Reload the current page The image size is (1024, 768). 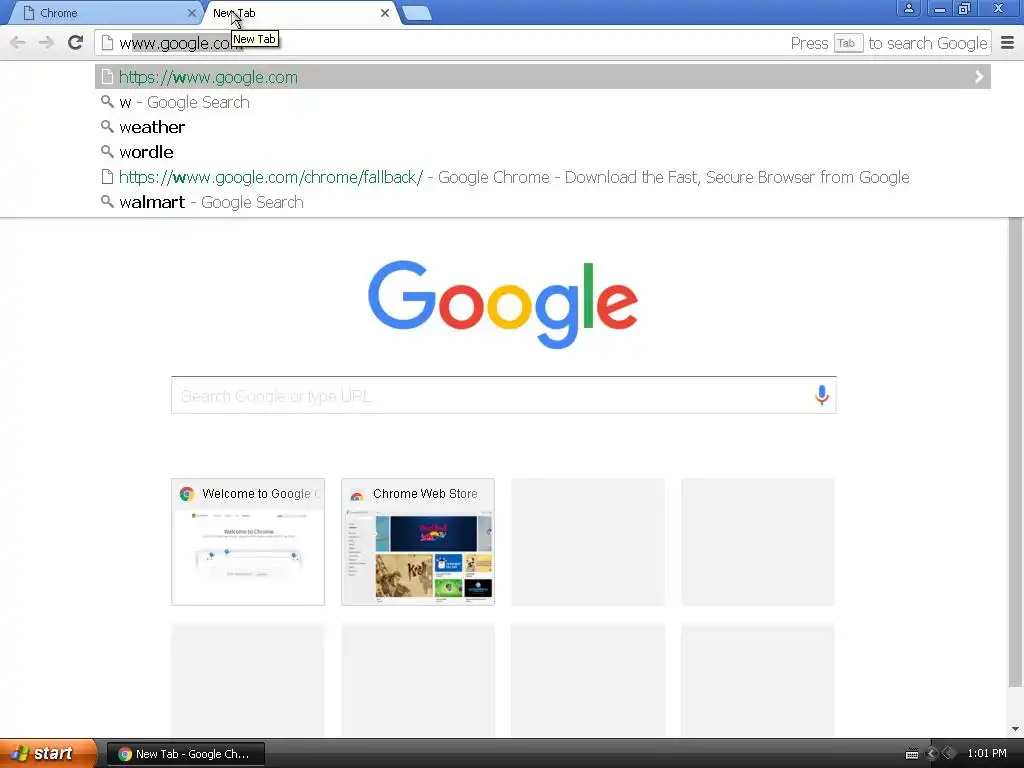coord(76,43)
